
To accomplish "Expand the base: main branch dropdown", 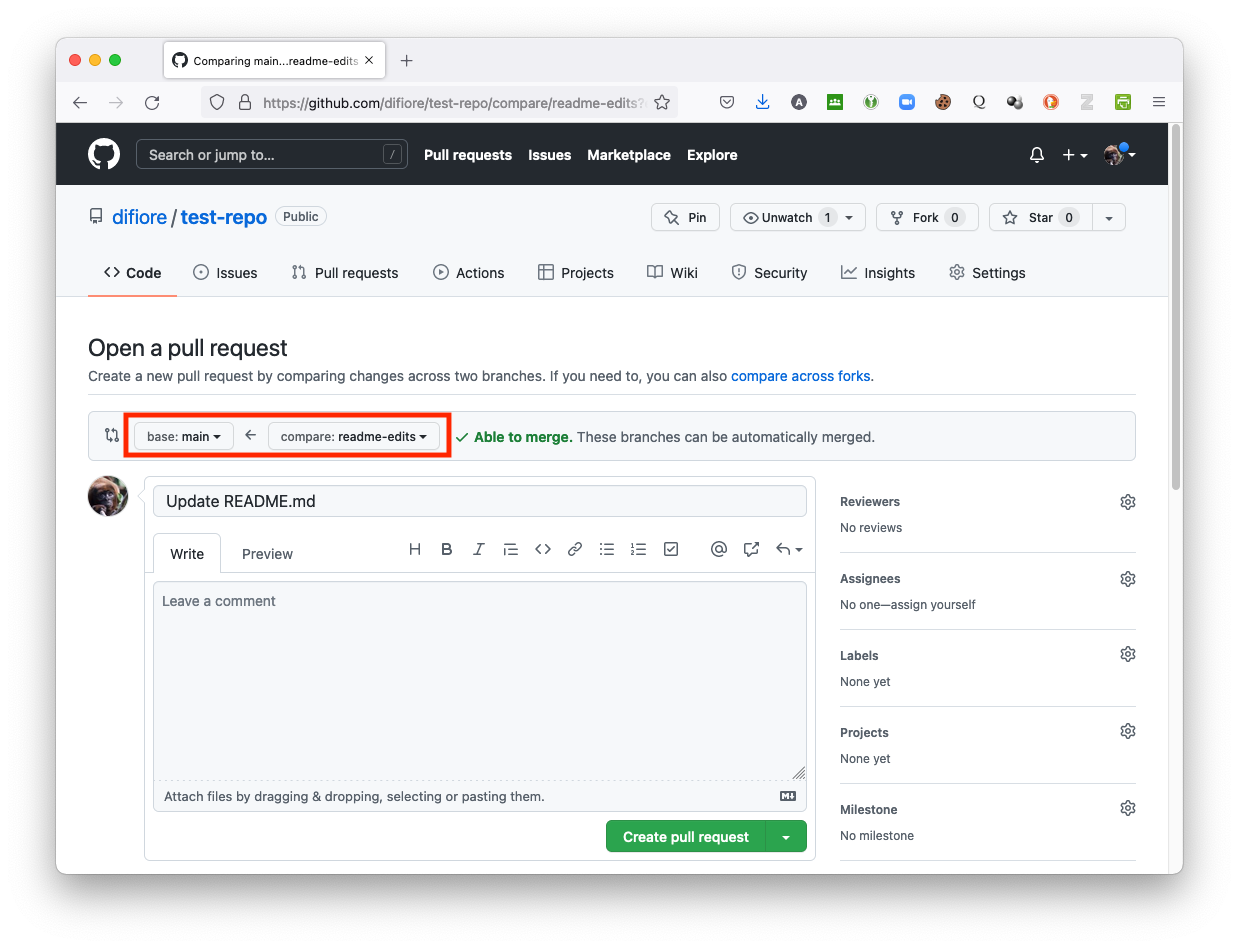I will (184, 436).
